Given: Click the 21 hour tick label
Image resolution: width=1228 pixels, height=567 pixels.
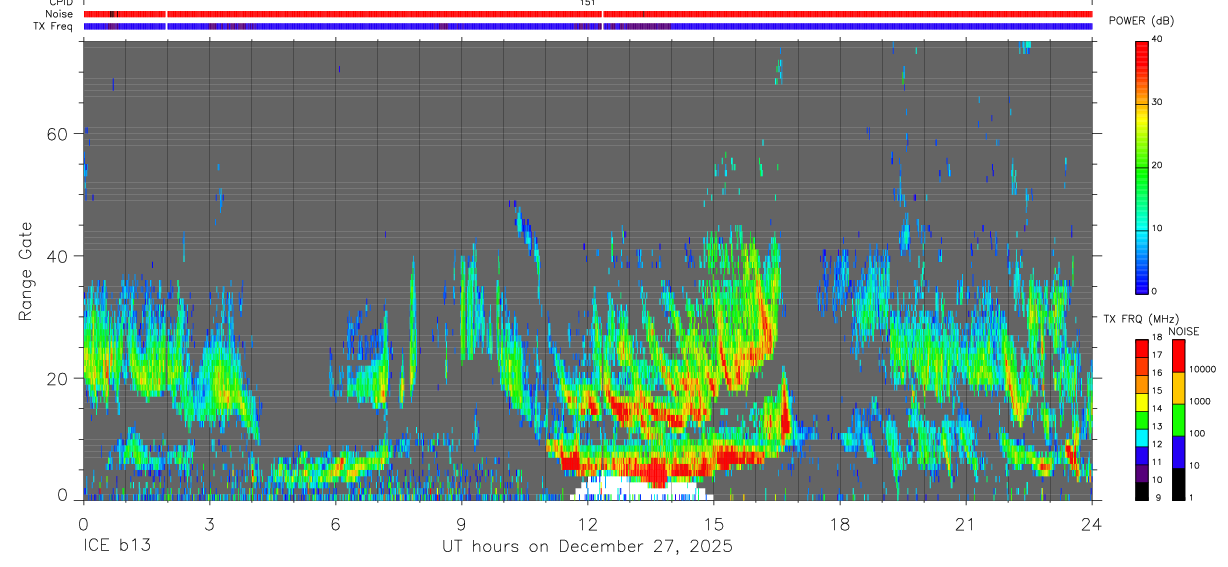Looking at the screenshot, I should point(965,524).
